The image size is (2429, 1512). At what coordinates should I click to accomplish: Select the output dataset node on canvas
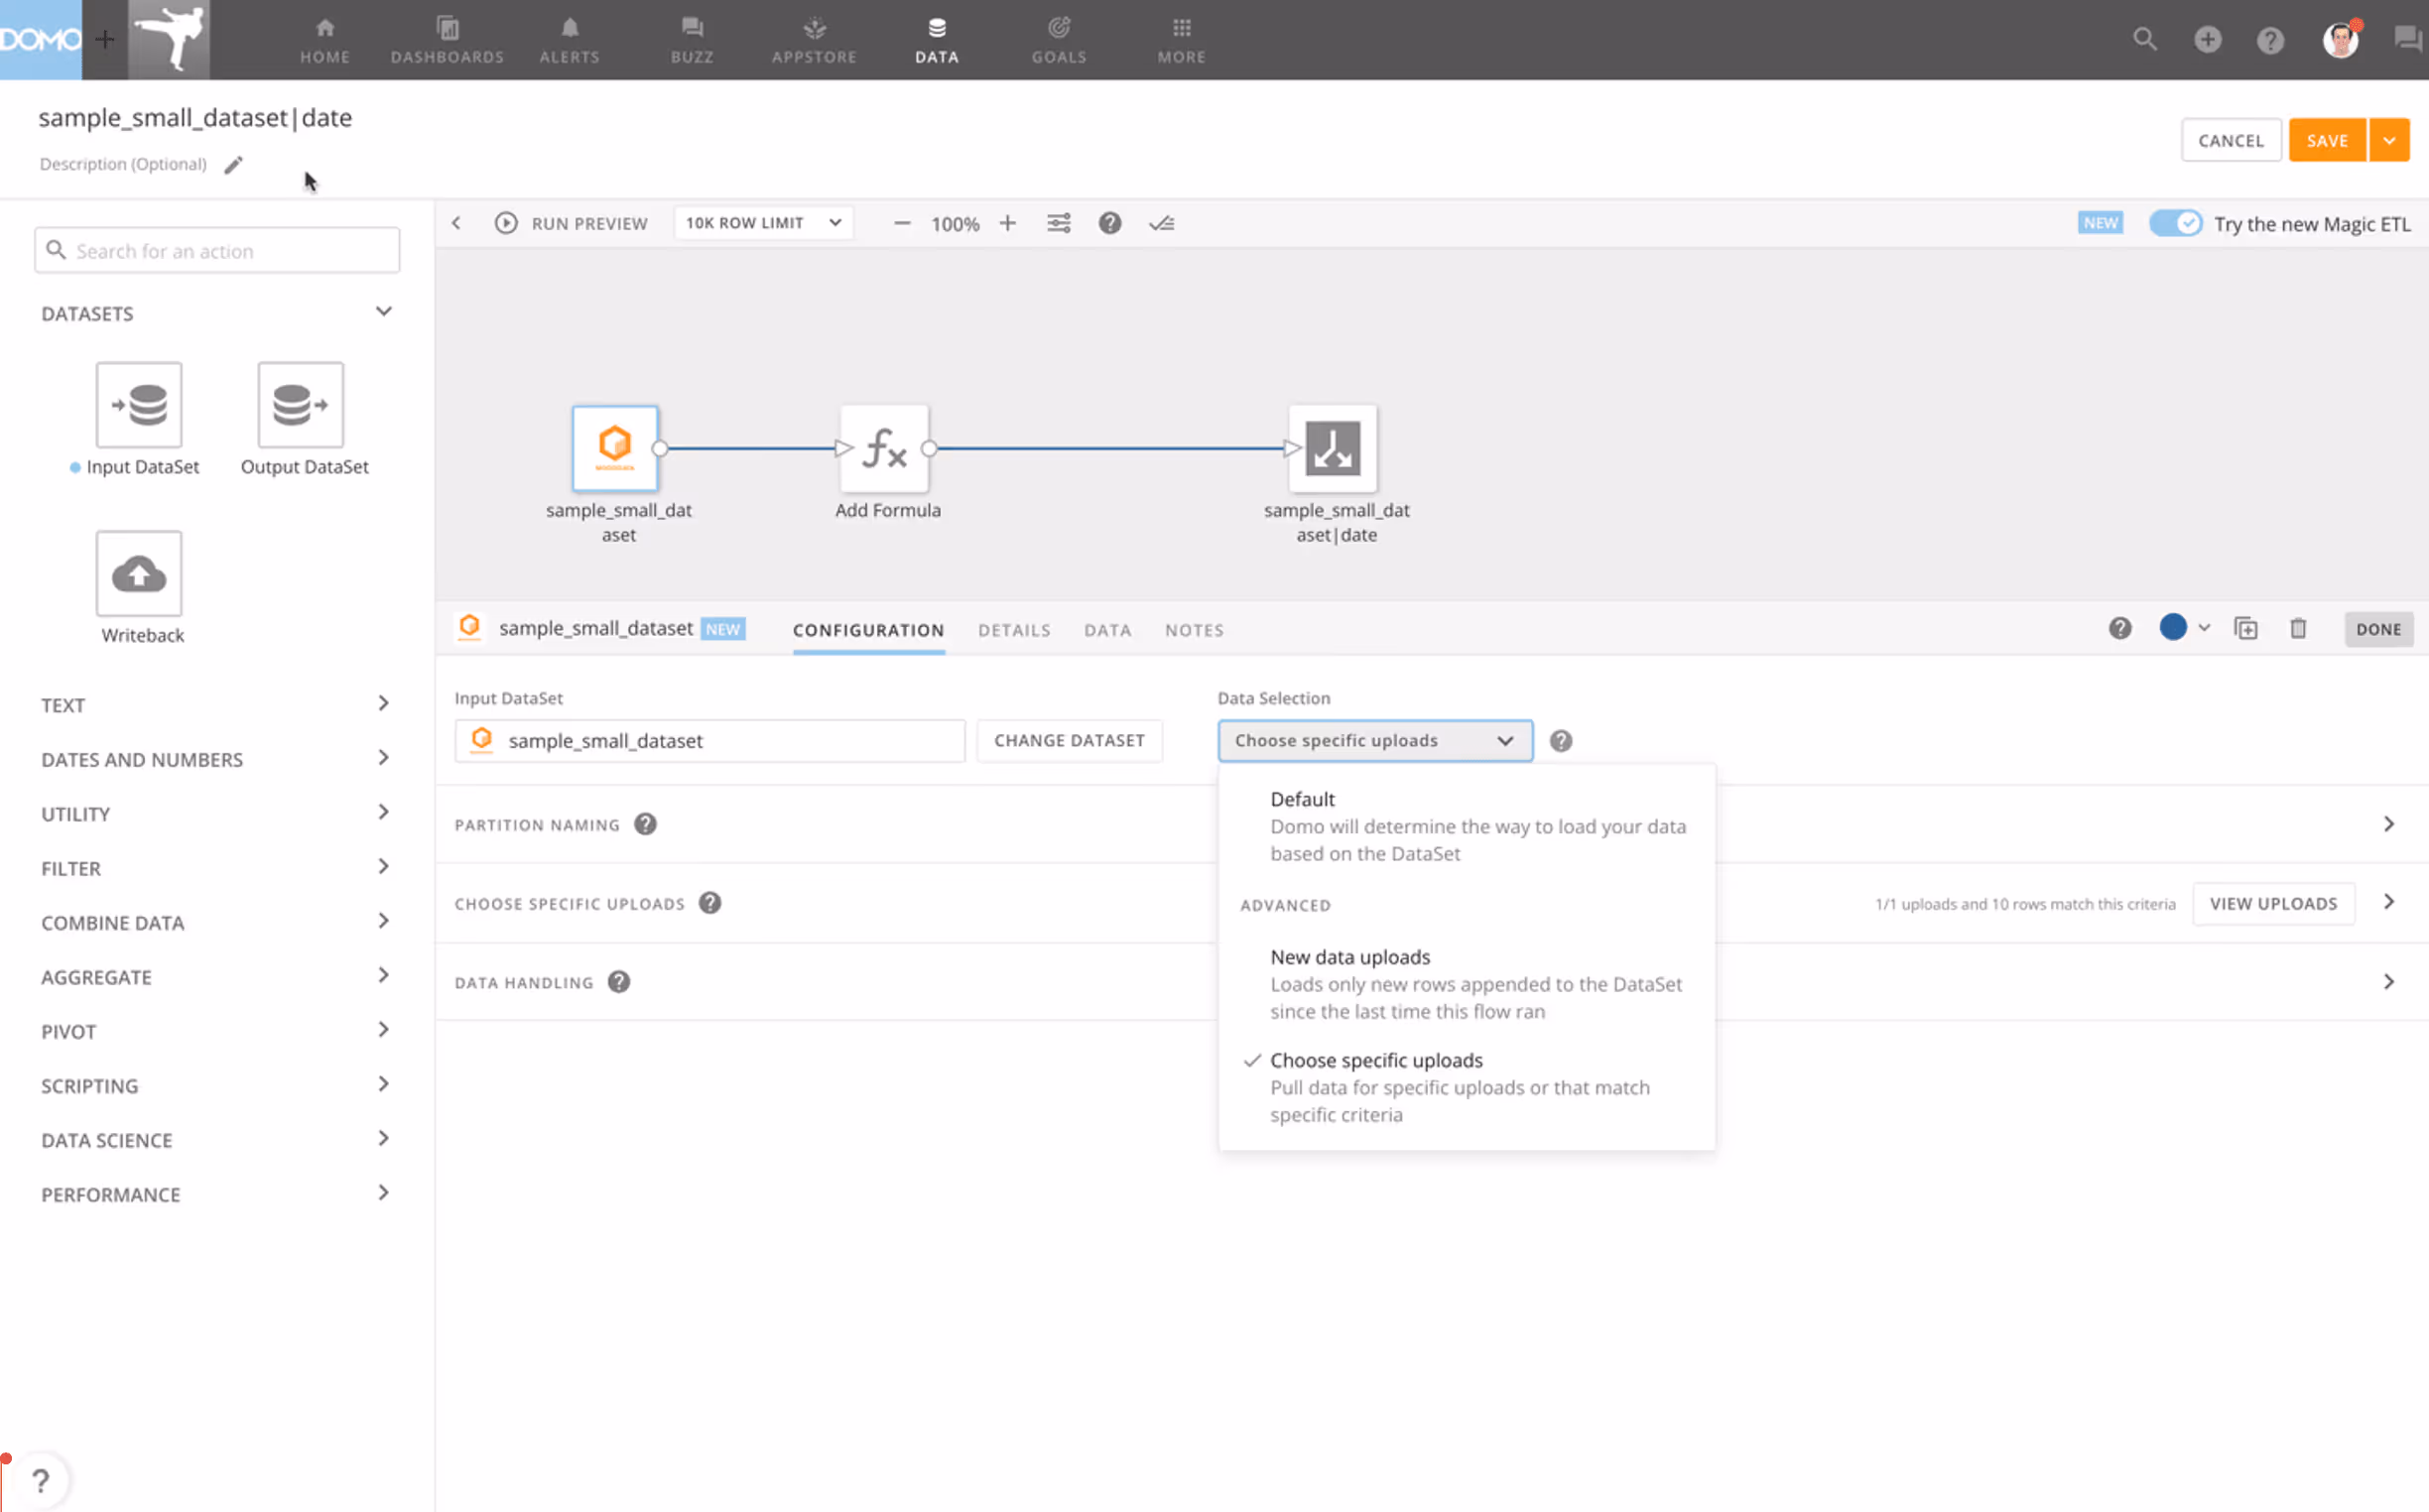pos(1333,448)
